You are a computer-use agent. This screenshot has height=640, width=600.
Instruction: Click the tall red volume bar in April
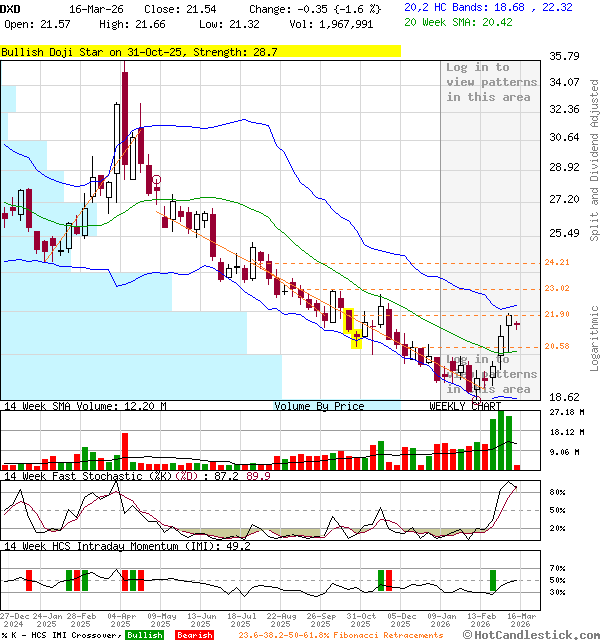(125, 451)
